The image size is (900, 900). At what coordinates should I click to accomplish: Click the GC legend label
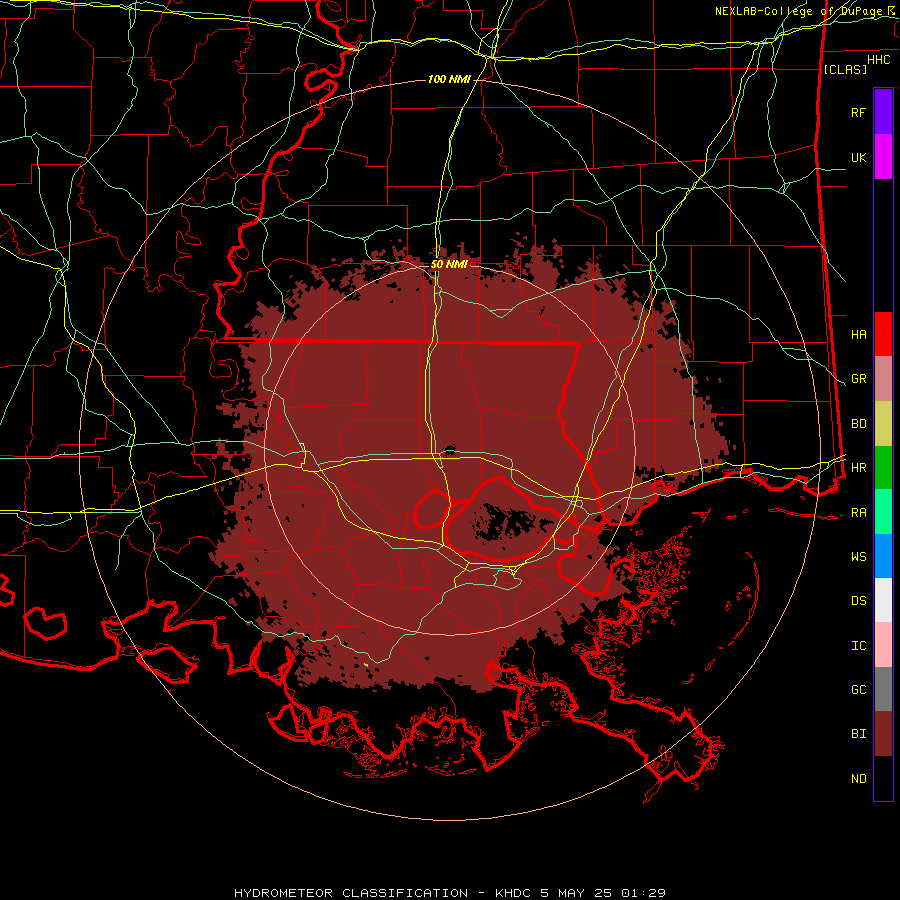pos(858,689)
